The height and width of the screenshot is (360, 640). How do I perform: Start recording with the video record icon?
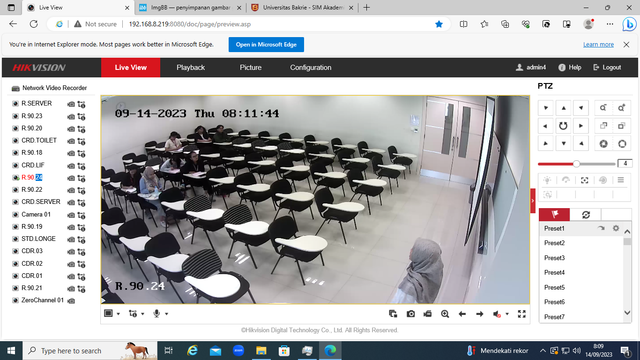[428, 314]
